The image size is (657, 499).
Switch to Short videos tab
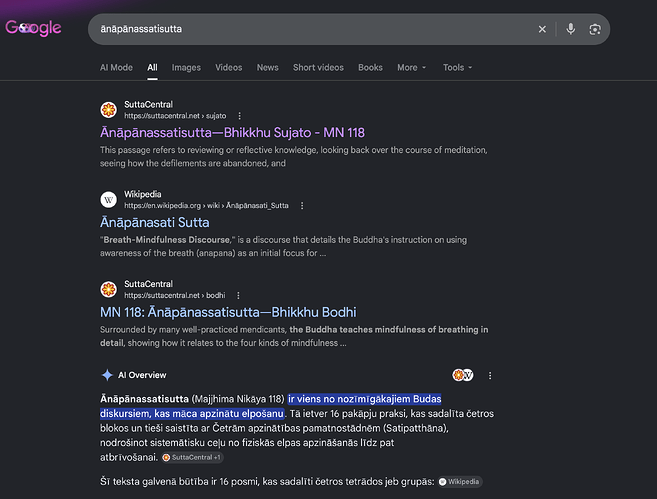(318, 67)
